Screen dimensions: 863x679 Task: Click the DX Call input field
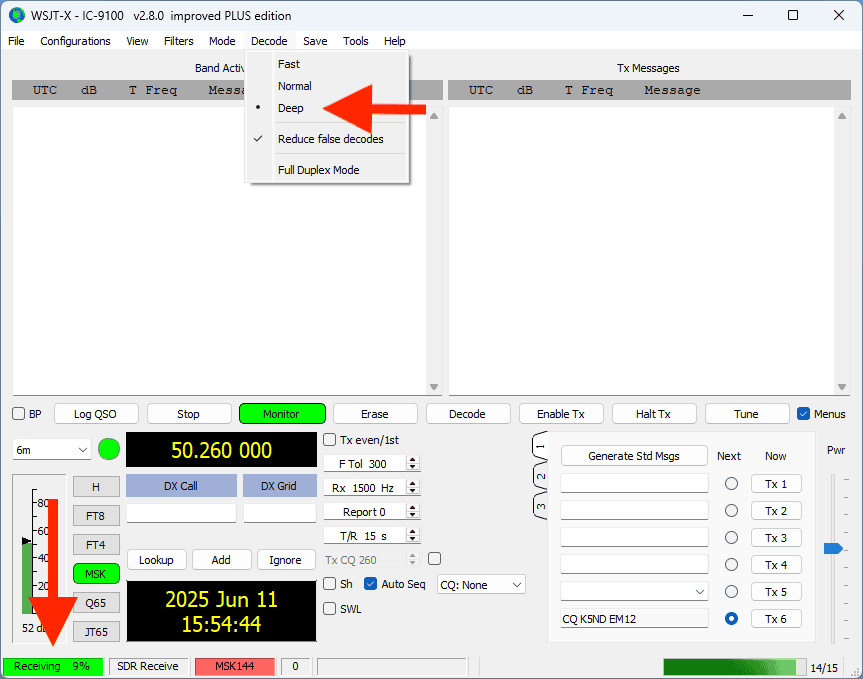[181, 513]
